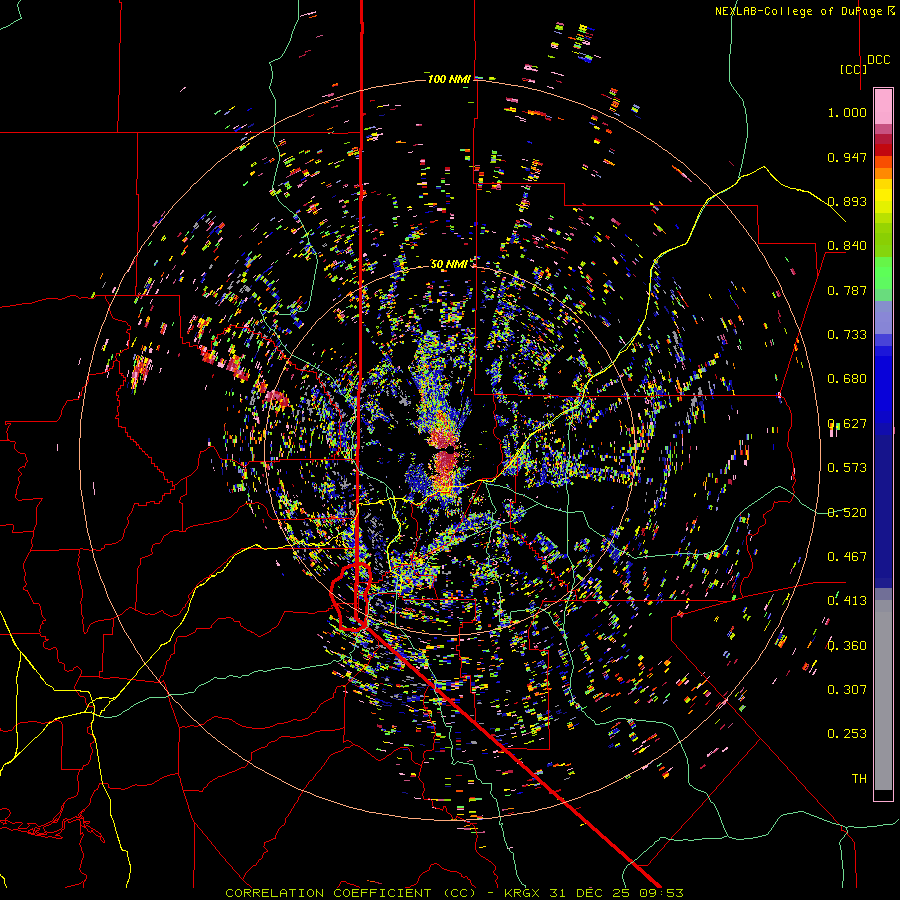Click the TH threshold label in legend
This screenshot has width=900, height=900.
(859, 779)
